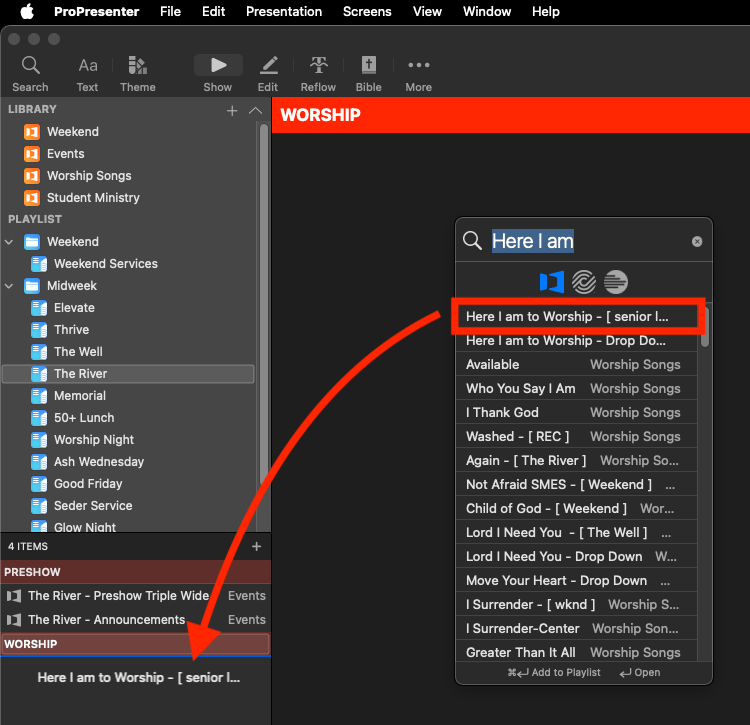Screen dimensions: 750x725
Task: Switch to Edit mode
Action: pos(268,74)
